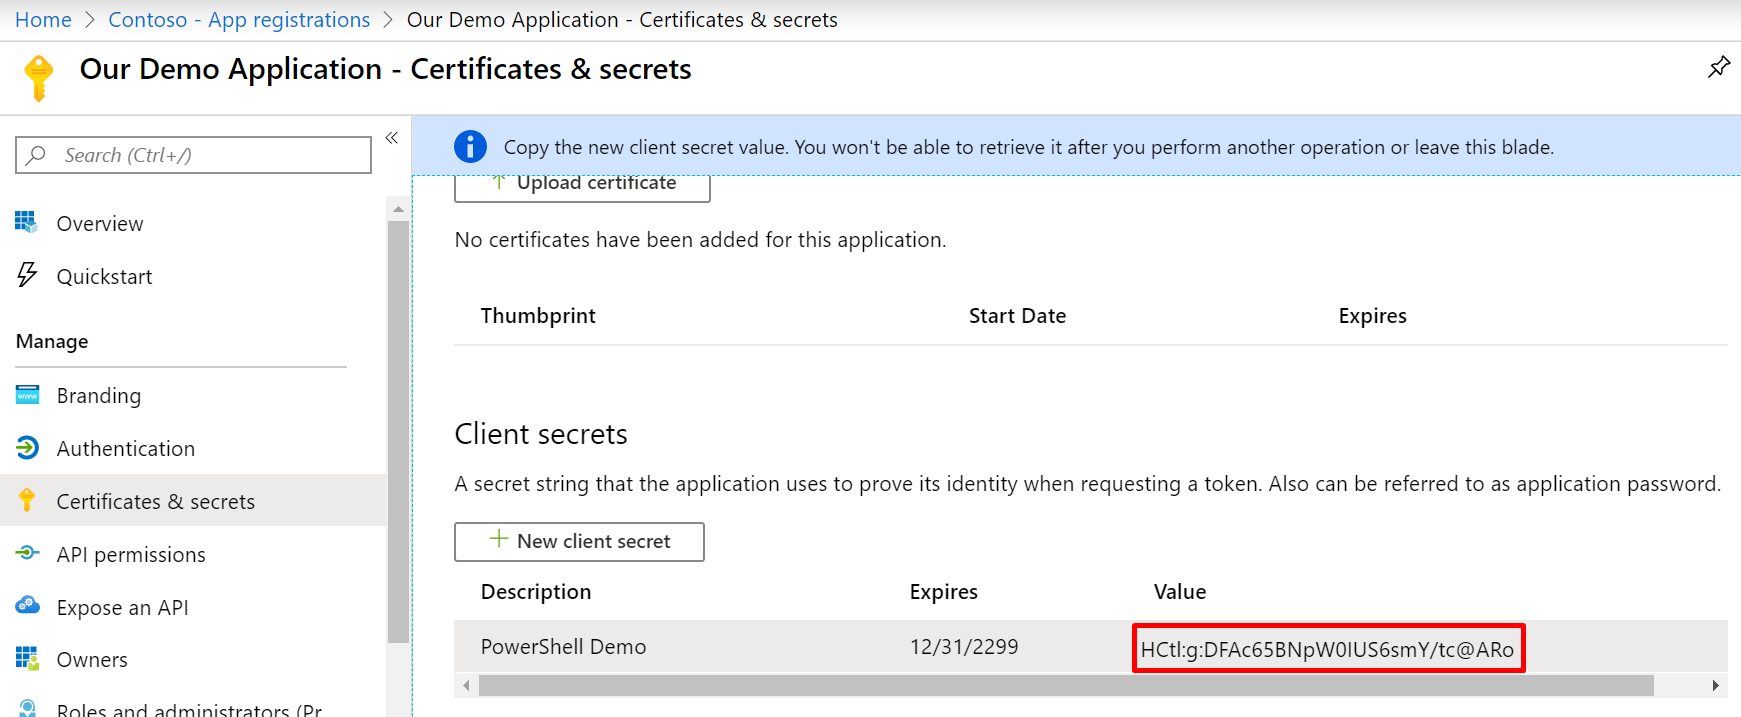Screen dimensions: 1741x717
Task: Open the API permissions menu item
Action: (131, 554)
